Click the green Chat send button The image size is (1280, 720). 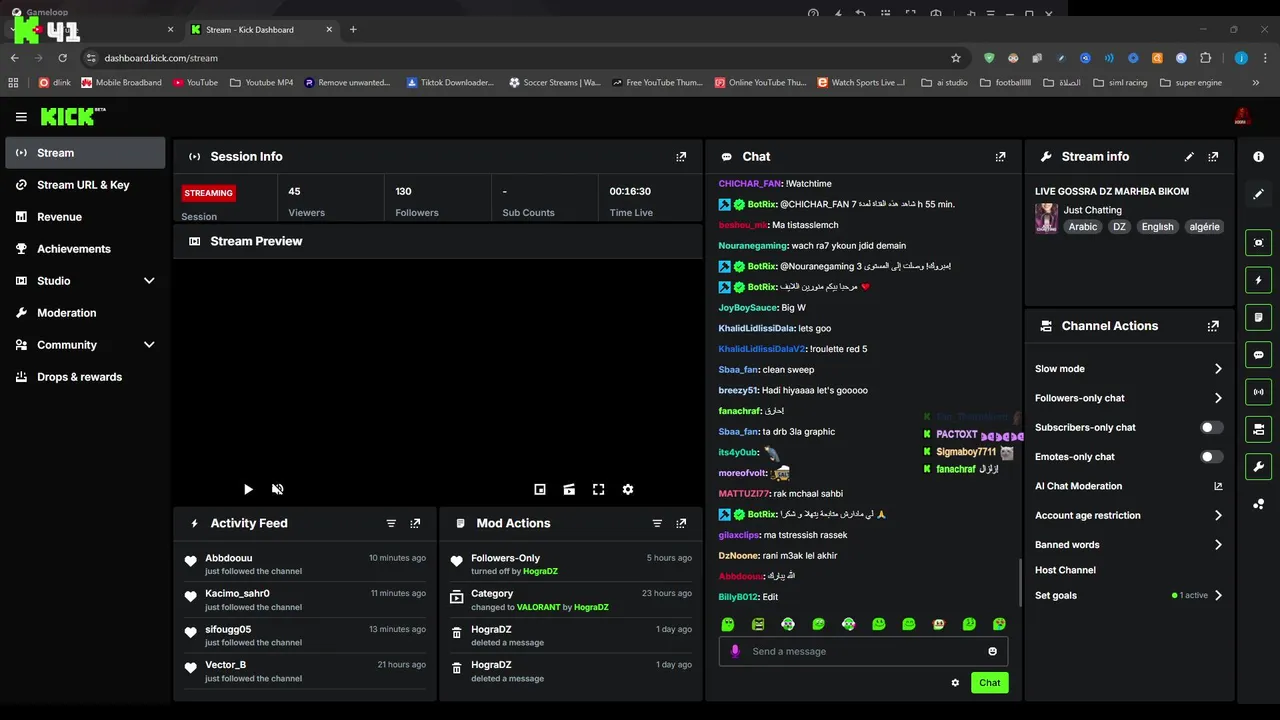pyautogui.click(x=989, y=683)
